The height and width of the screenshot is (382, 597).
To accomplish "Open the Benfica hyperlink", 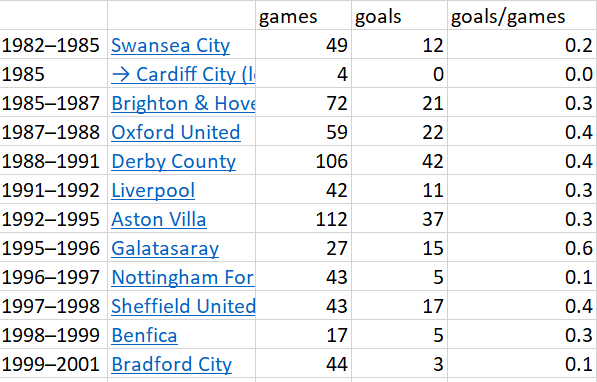I will 144,336.
